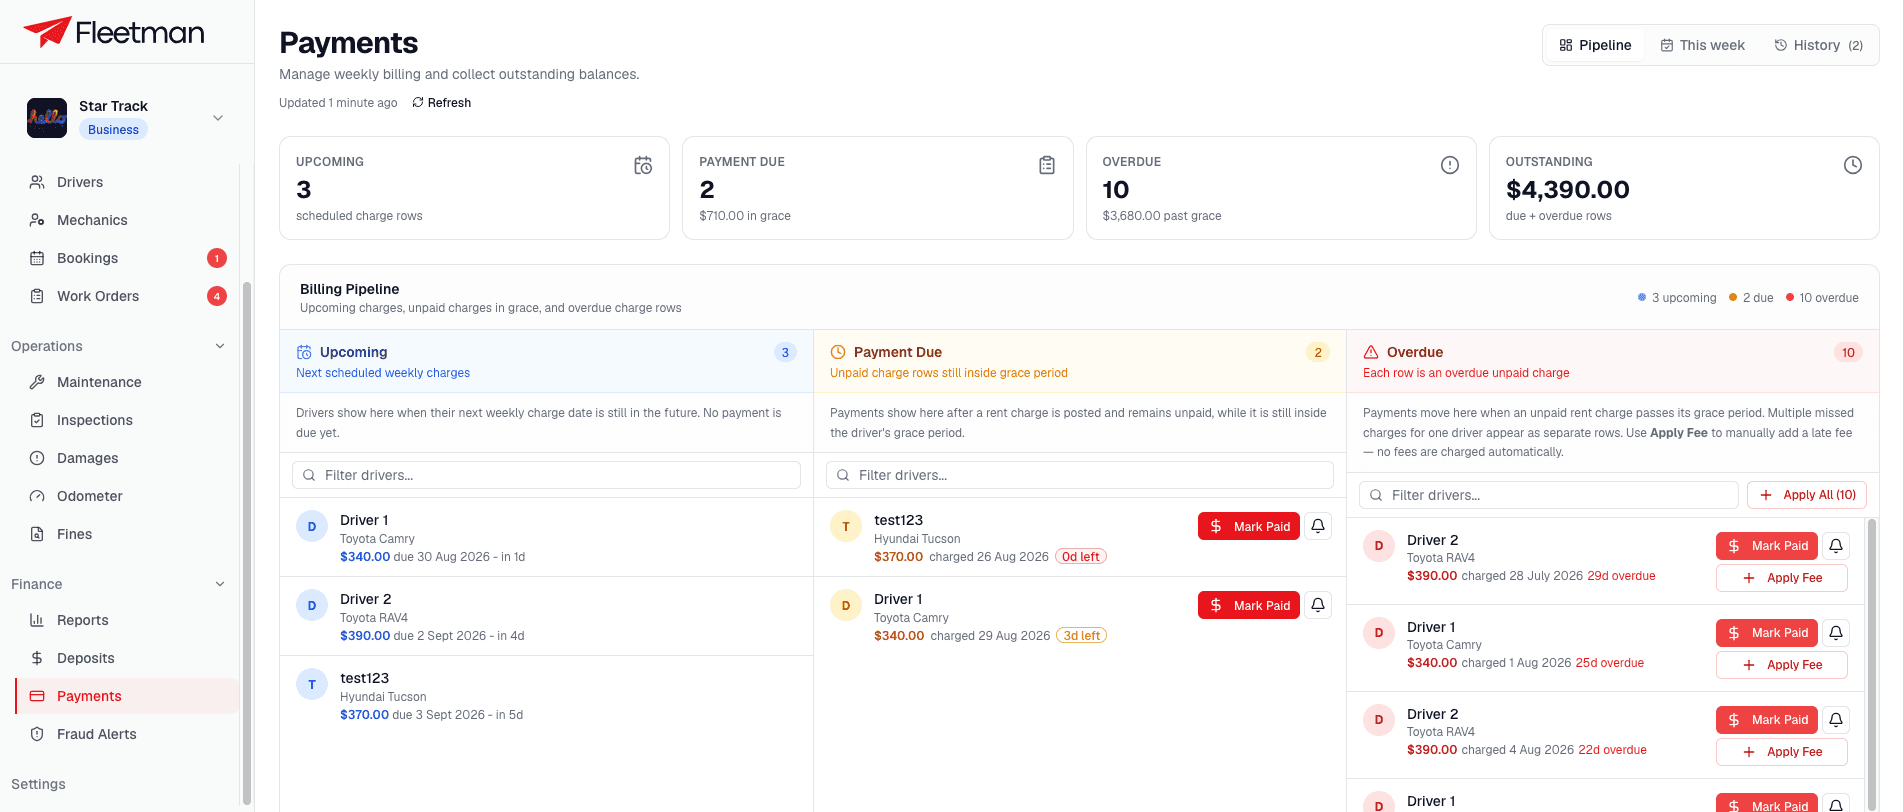
Task: Click bell for Driver 1 25d overdue row
Action: pyautogui.click(x=1836, y=633)
